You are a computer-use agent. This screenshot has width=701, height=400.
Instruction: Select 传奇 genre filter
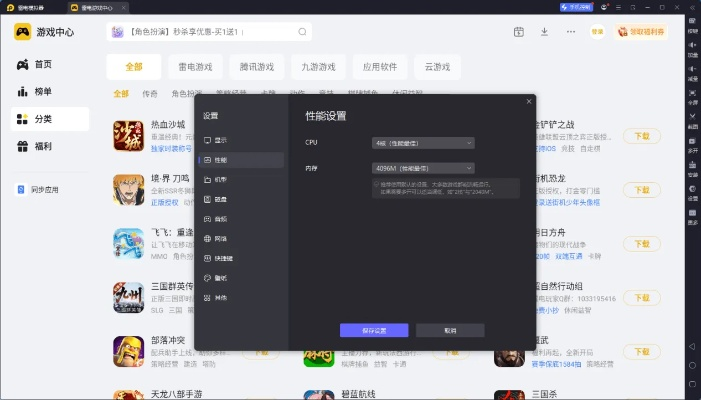point(150,93)
